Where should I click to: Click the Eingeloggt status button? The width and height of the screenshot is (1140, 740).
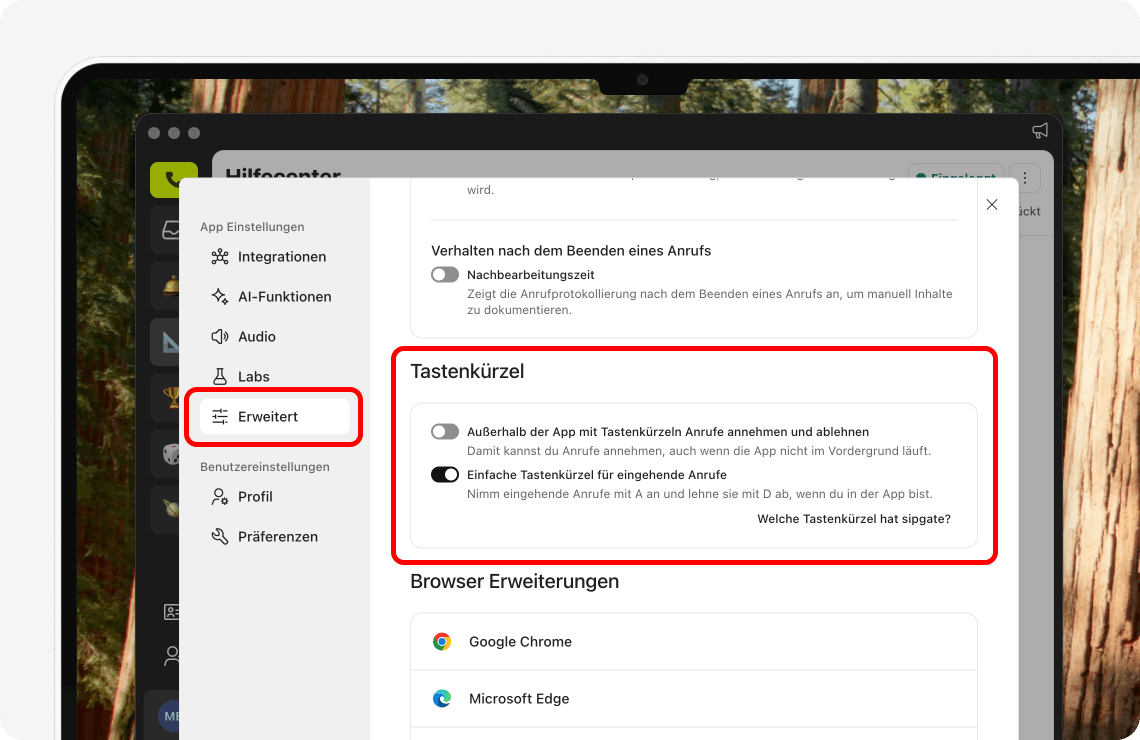pyautogui.click(x=955, y=177)
